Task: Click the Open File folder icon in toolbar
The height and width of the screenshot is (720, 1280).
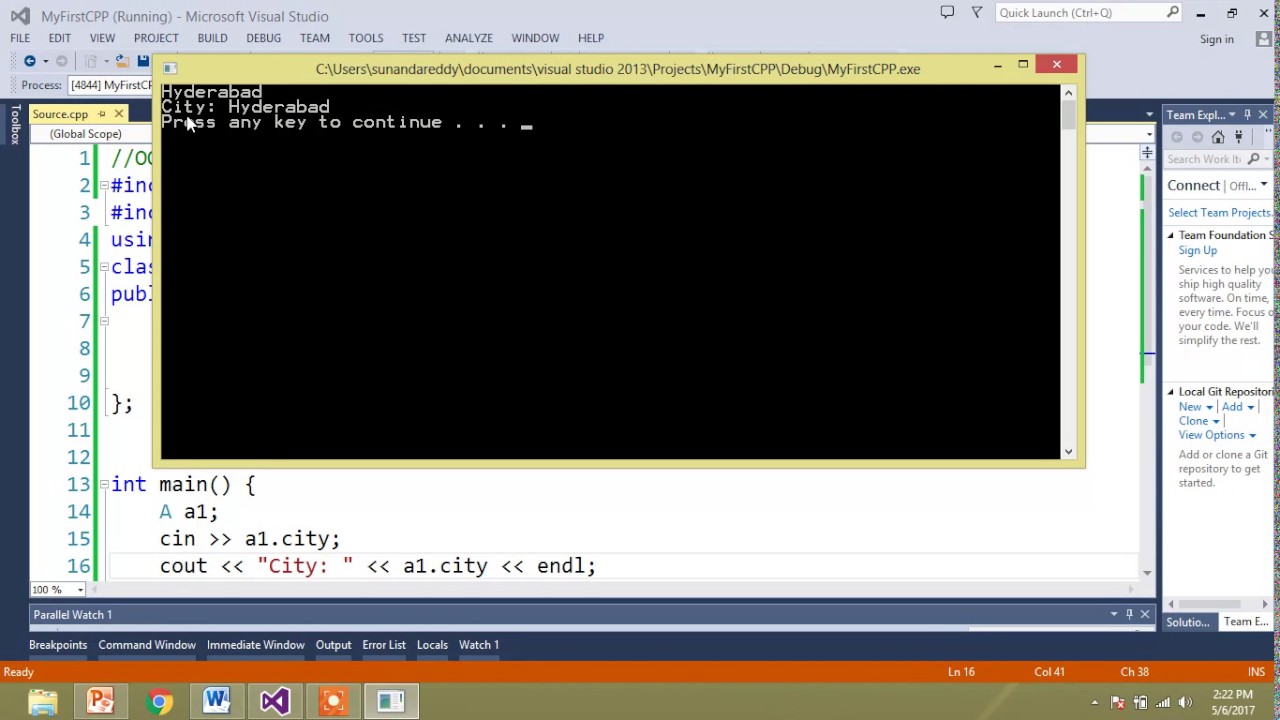Action: click(x=122, y=61)
